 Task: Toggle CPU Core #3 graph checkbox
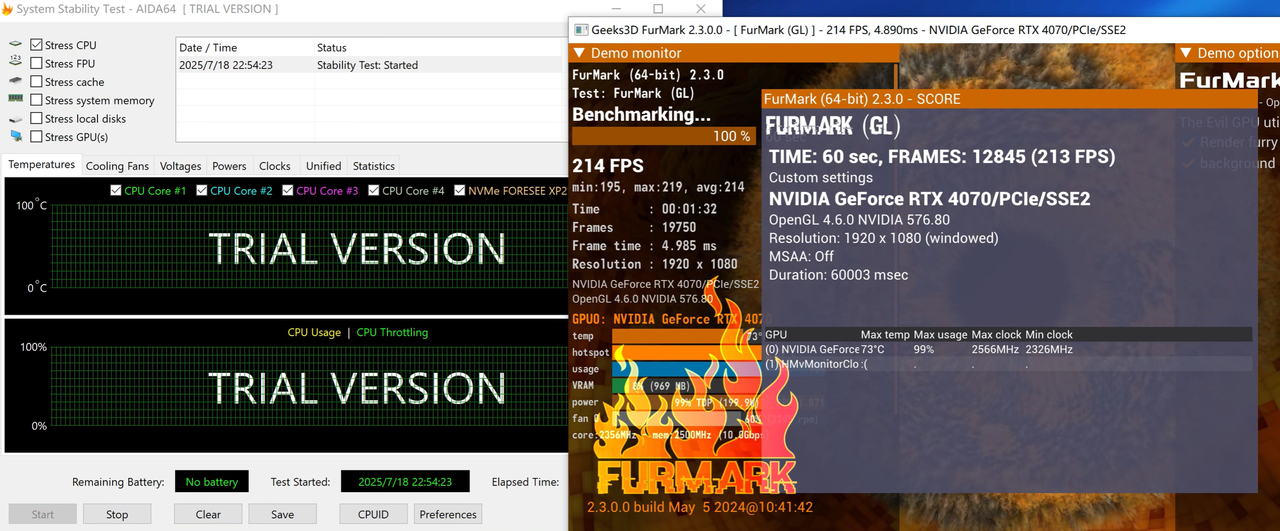coord(288,190)
